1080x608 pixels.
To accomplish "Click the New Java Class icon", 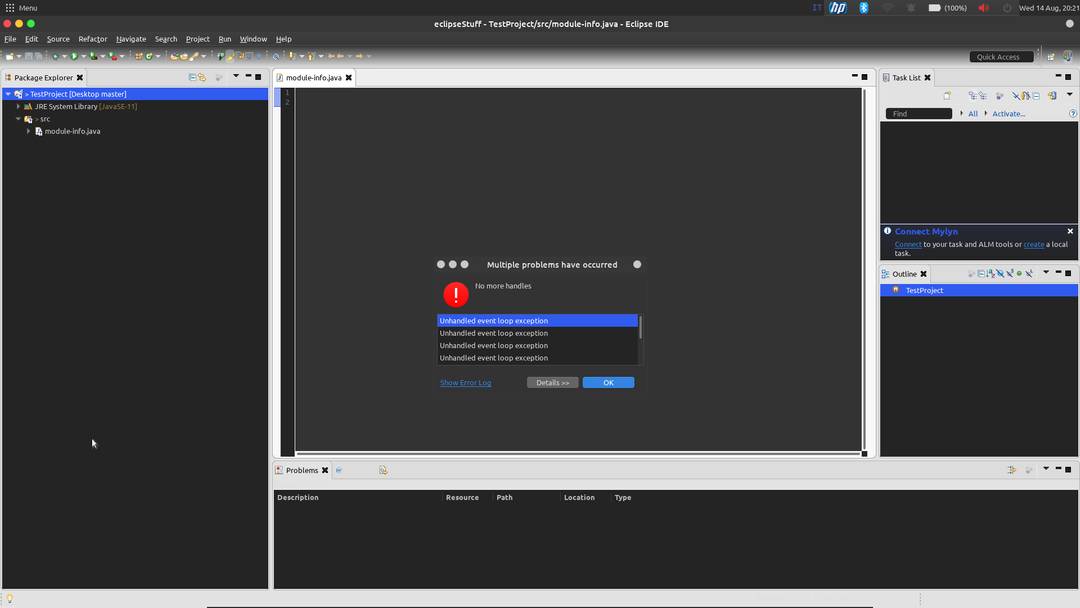I will tap(149, 56).
